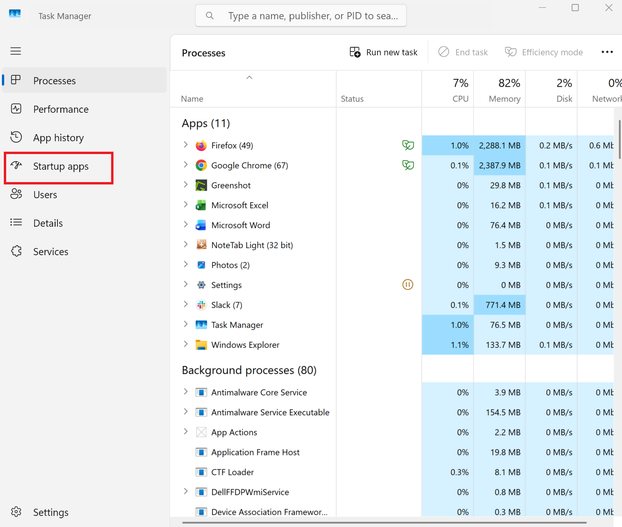Click the NoteTab Light icon
This screenshot has height=527, width=622.
(x=201, y=245)
